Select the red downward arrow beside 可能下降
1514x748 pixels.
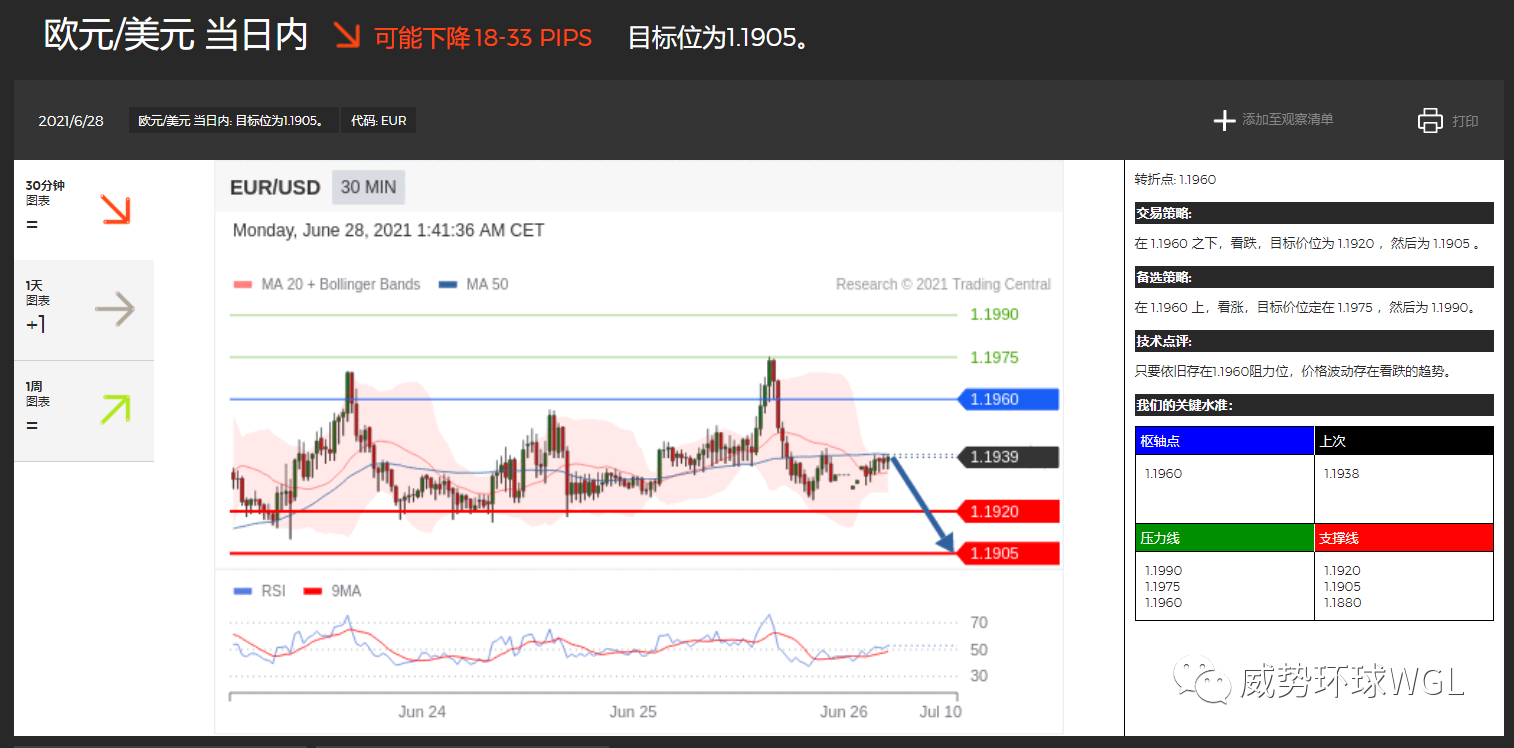pyautogui.click(x=347, y=36)
